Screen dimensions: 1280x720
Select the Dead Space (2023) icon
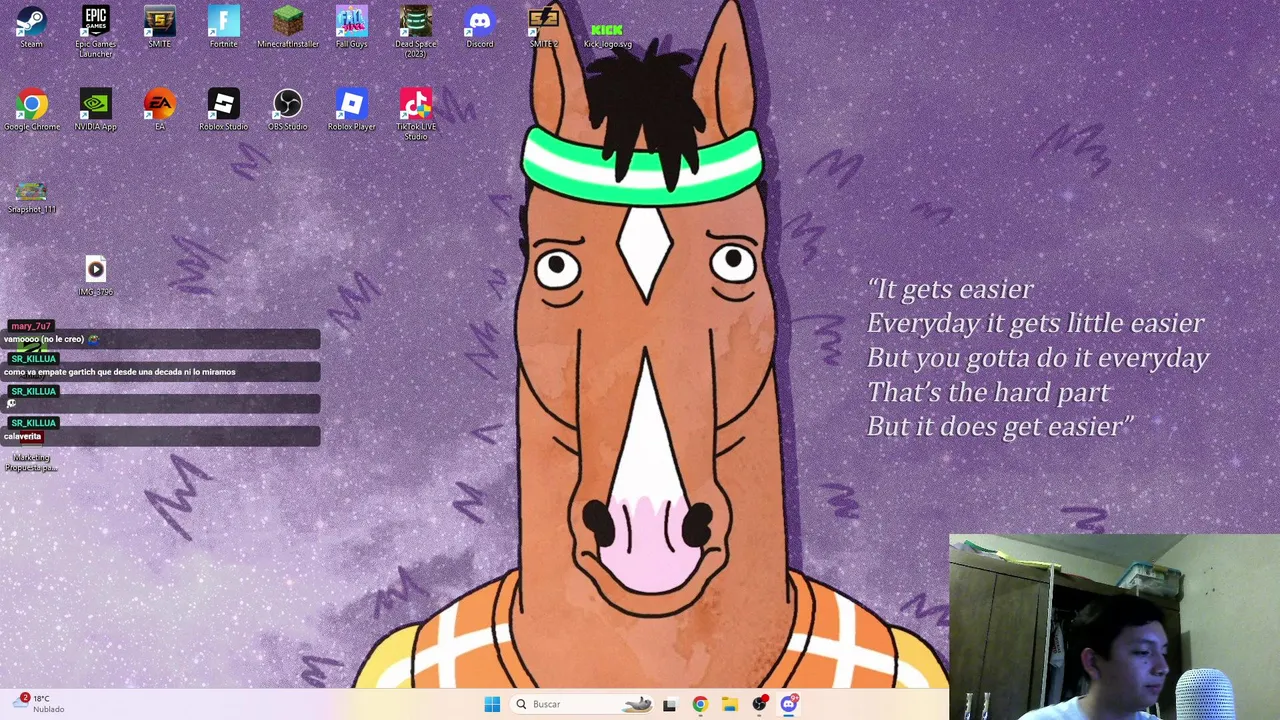[x=415, y=32]
